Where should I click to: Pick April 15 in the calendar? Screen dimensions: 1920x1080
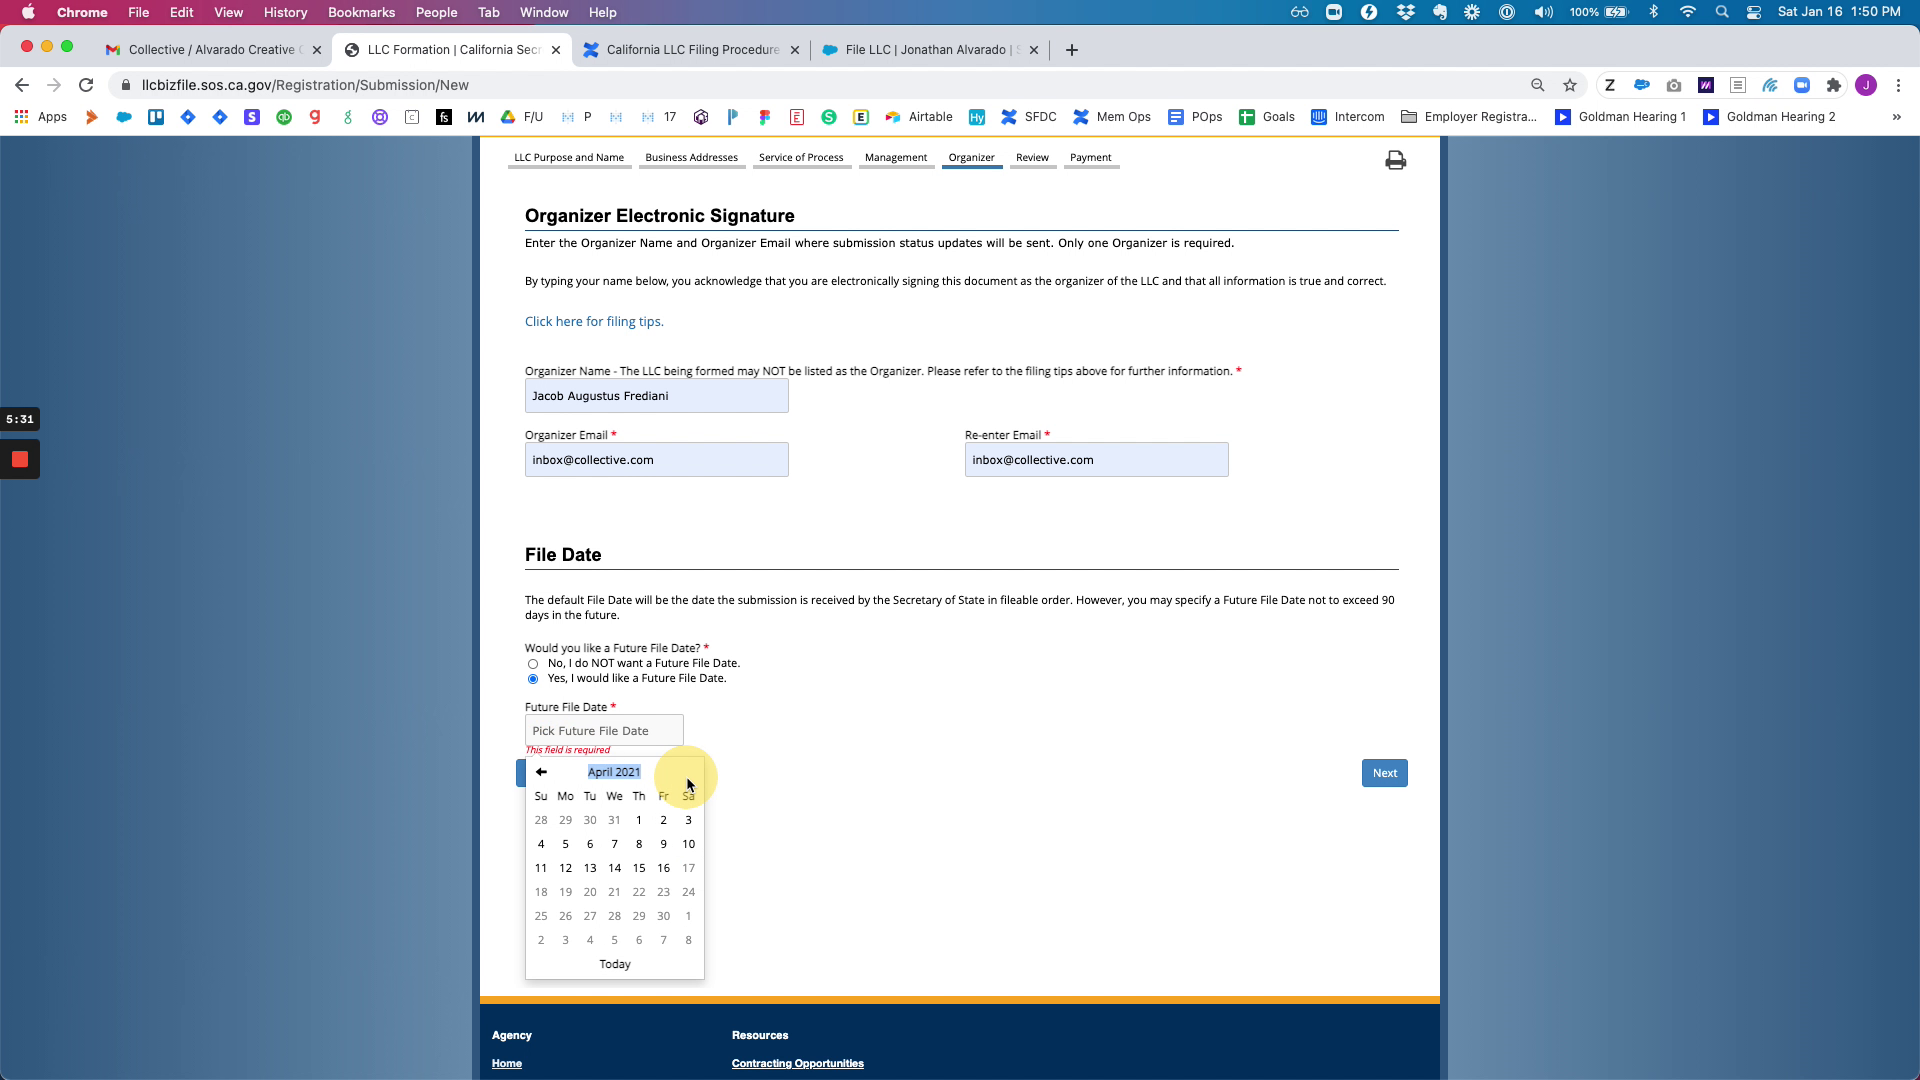pos(639,868)
